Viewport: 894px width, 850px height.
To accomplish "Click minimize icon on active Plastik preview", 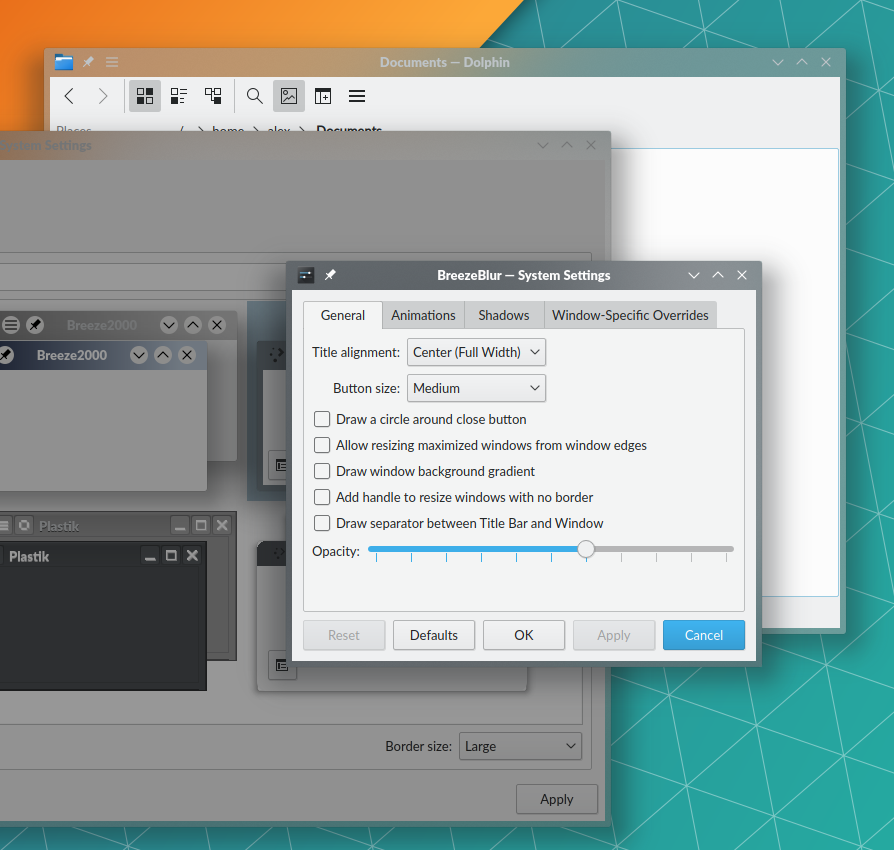I will pyautogui.click(x=151, y=556).
